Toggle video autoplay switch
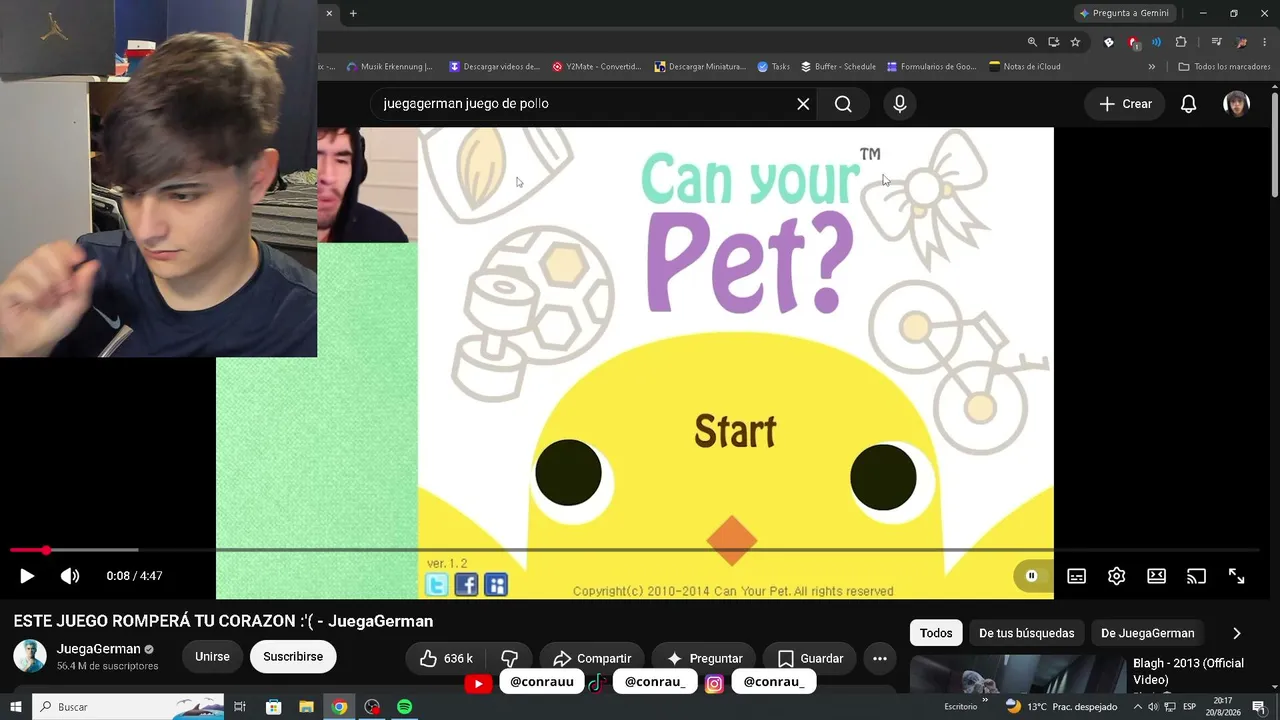Viewport: 1280px width, 720px height. pos(1032,576)
